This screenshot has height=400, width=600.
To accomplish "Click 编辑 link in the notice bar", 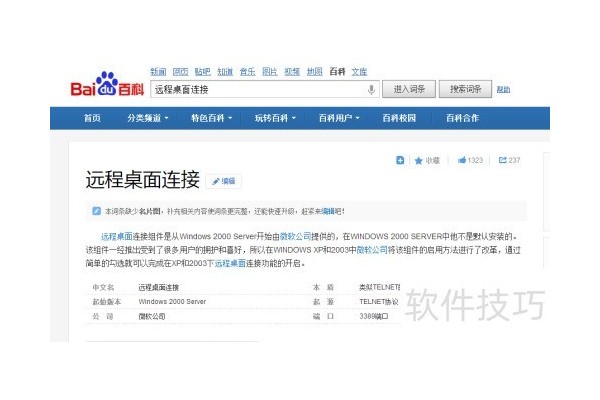I will point(328,211).
